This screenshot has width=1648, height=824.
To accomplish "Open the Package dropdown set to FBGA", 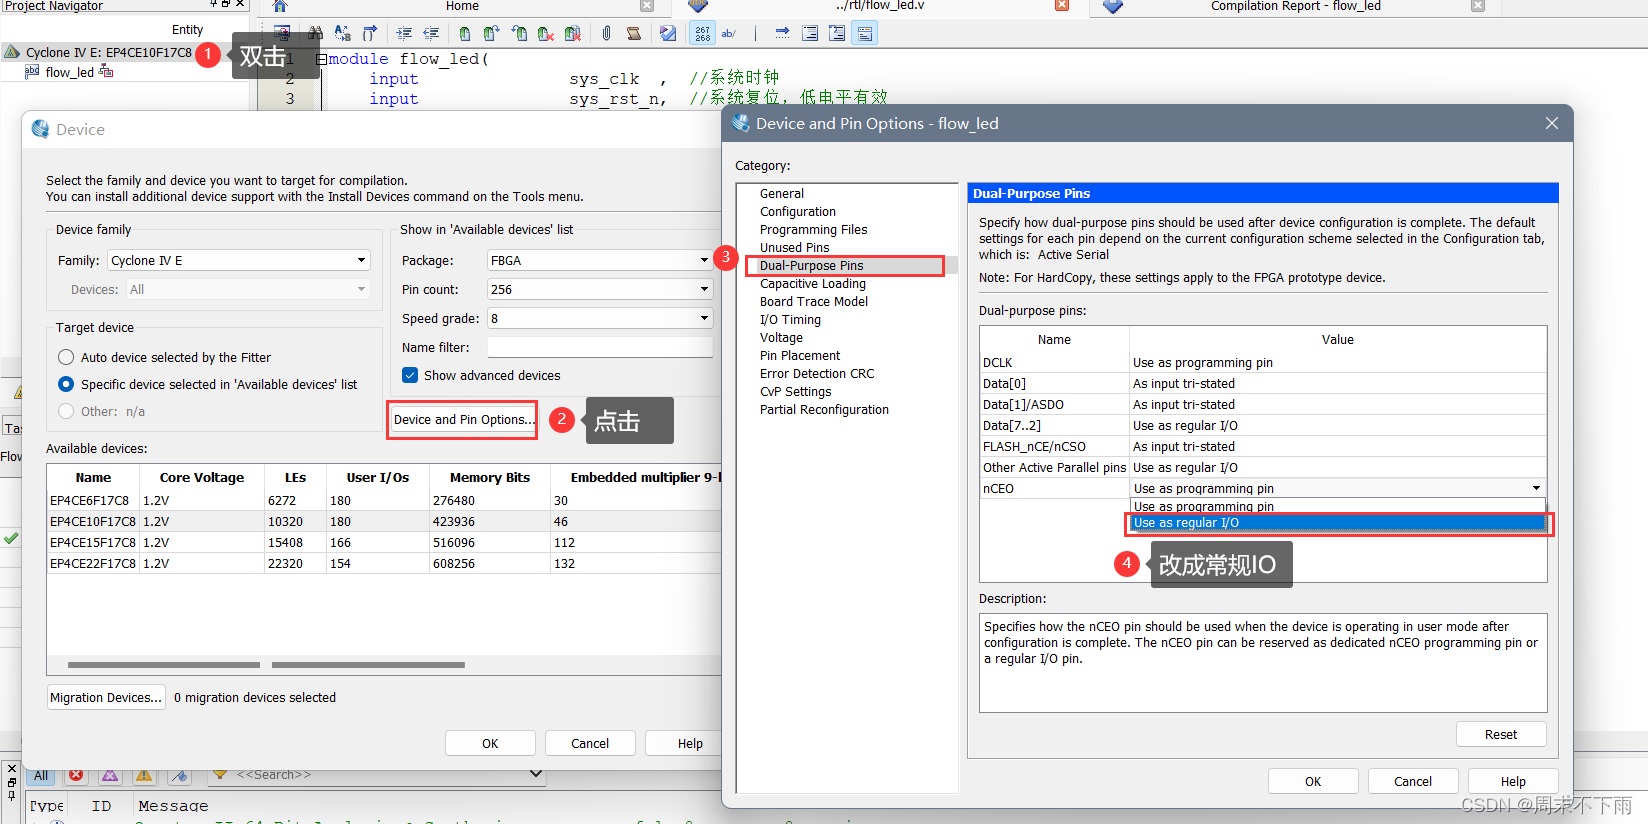I will click(x=600, y=260).
